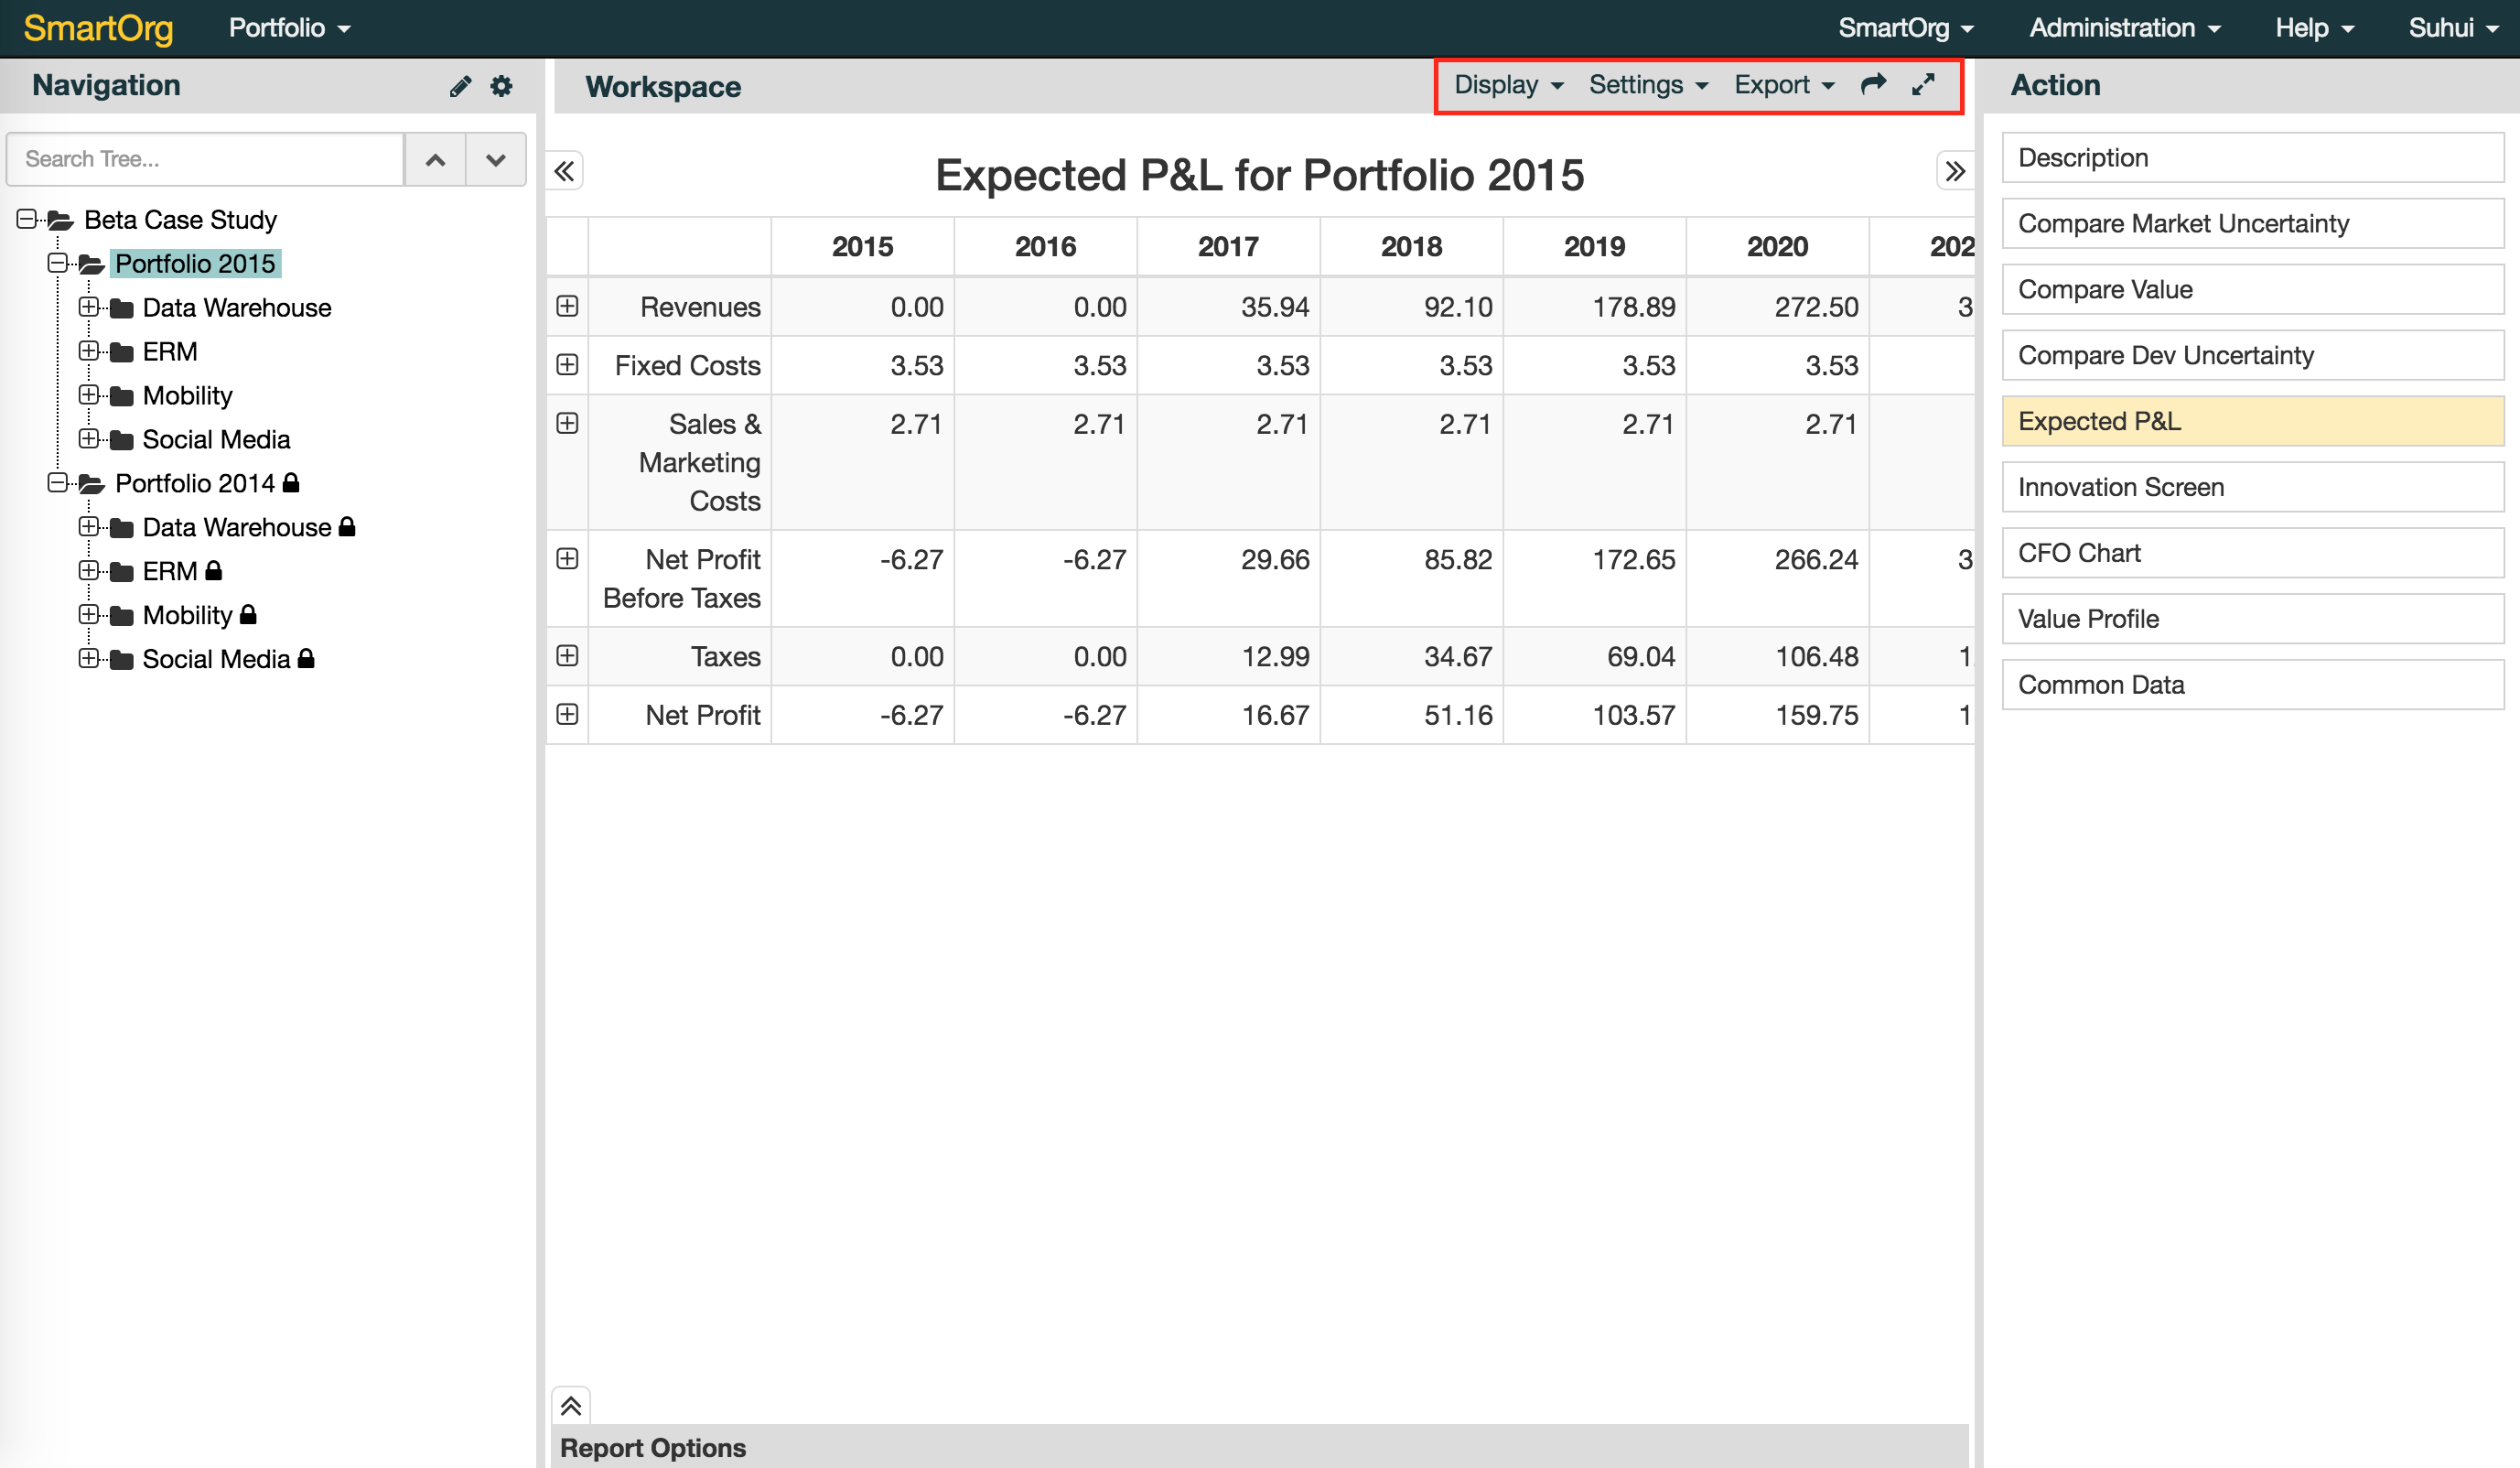
Task: Open the Innovation Screen action
Action: (2252, 487)
